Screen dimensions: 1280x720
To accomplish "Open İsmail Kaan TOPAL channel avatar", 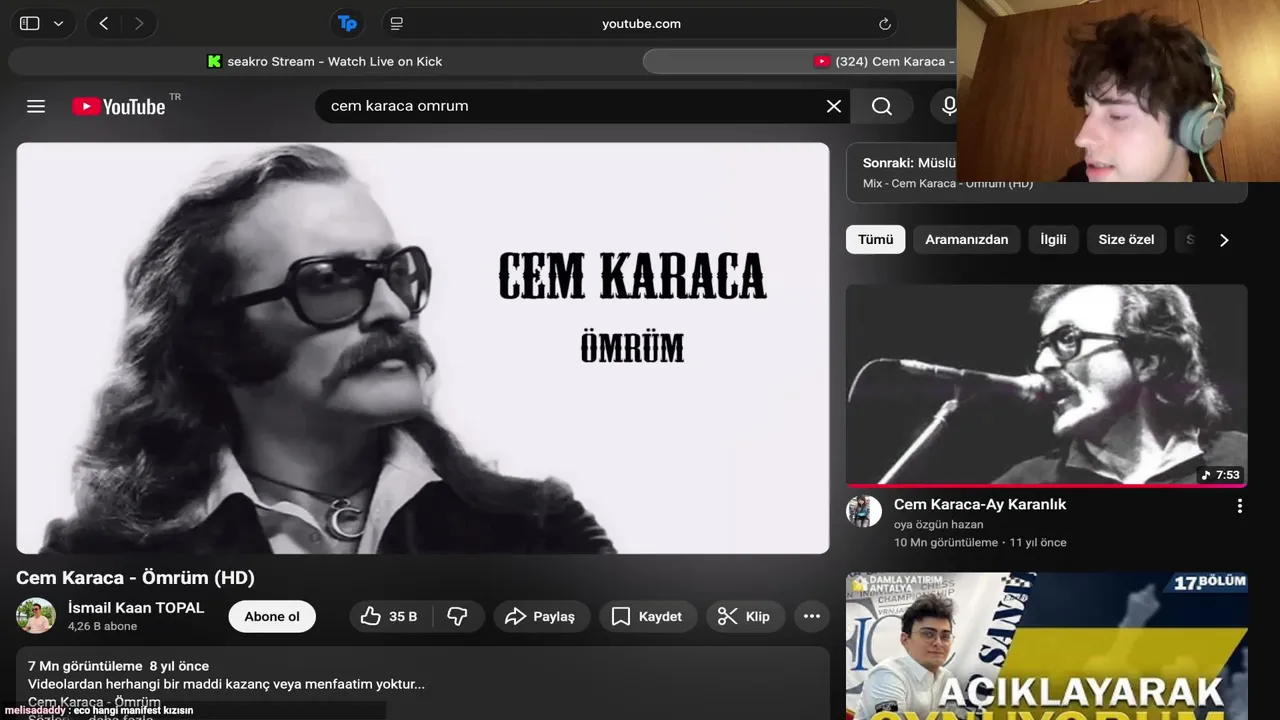I will point(36,616).
